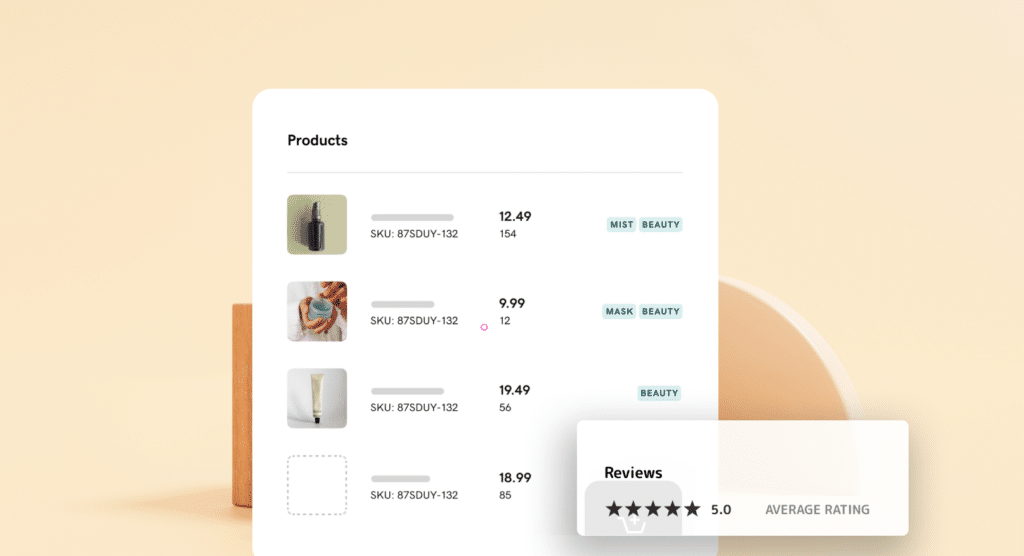Select BEAUTY tag on the 12.49 product
The image size is (1024, 556).
click(x=660, y=224)
